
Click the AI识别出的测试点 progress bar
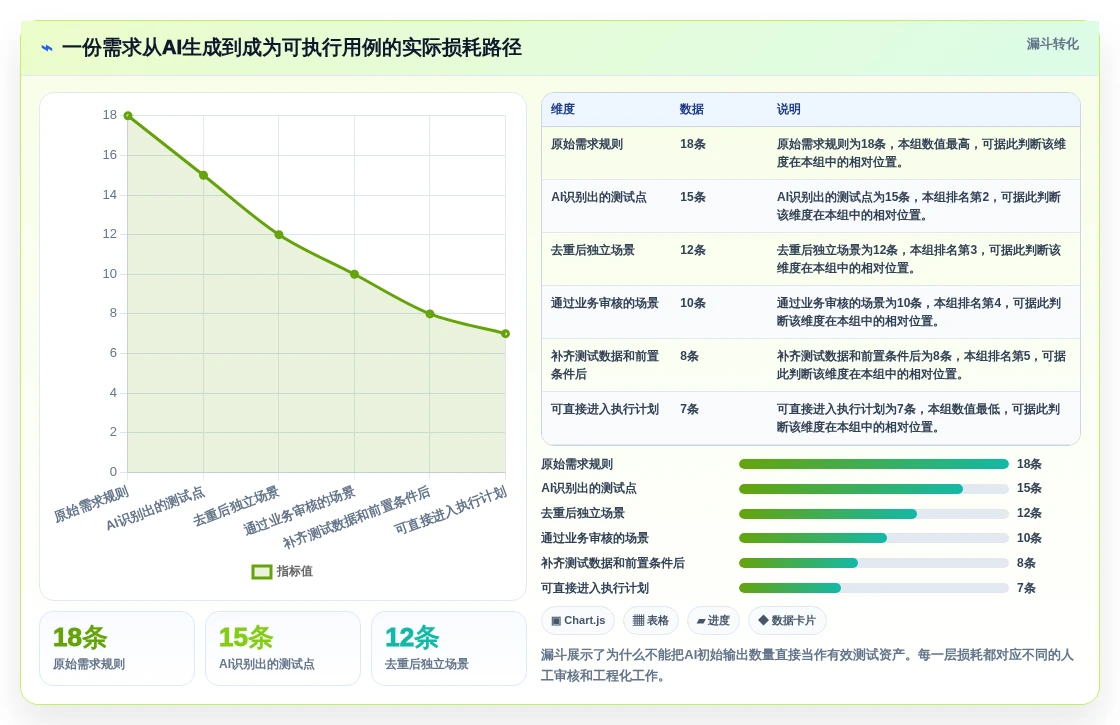pyautogui.click(x=874, y=489)
